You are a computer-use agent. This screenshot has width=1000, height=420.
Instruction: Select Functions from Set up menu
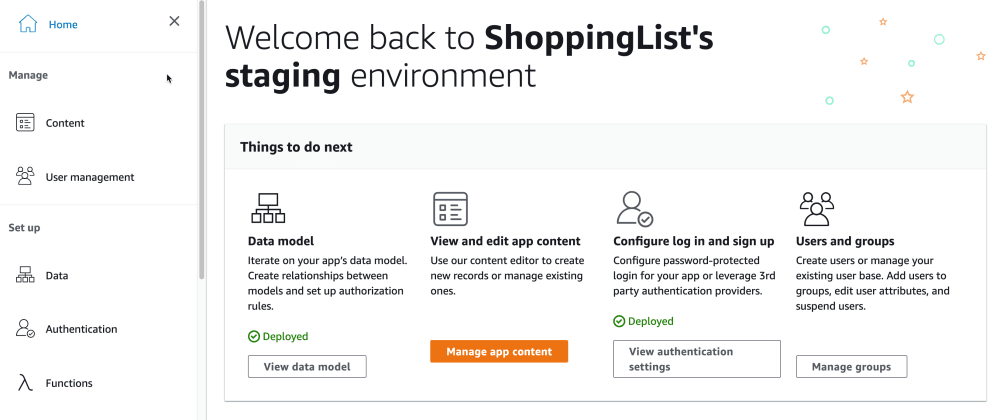click(69, 383)
